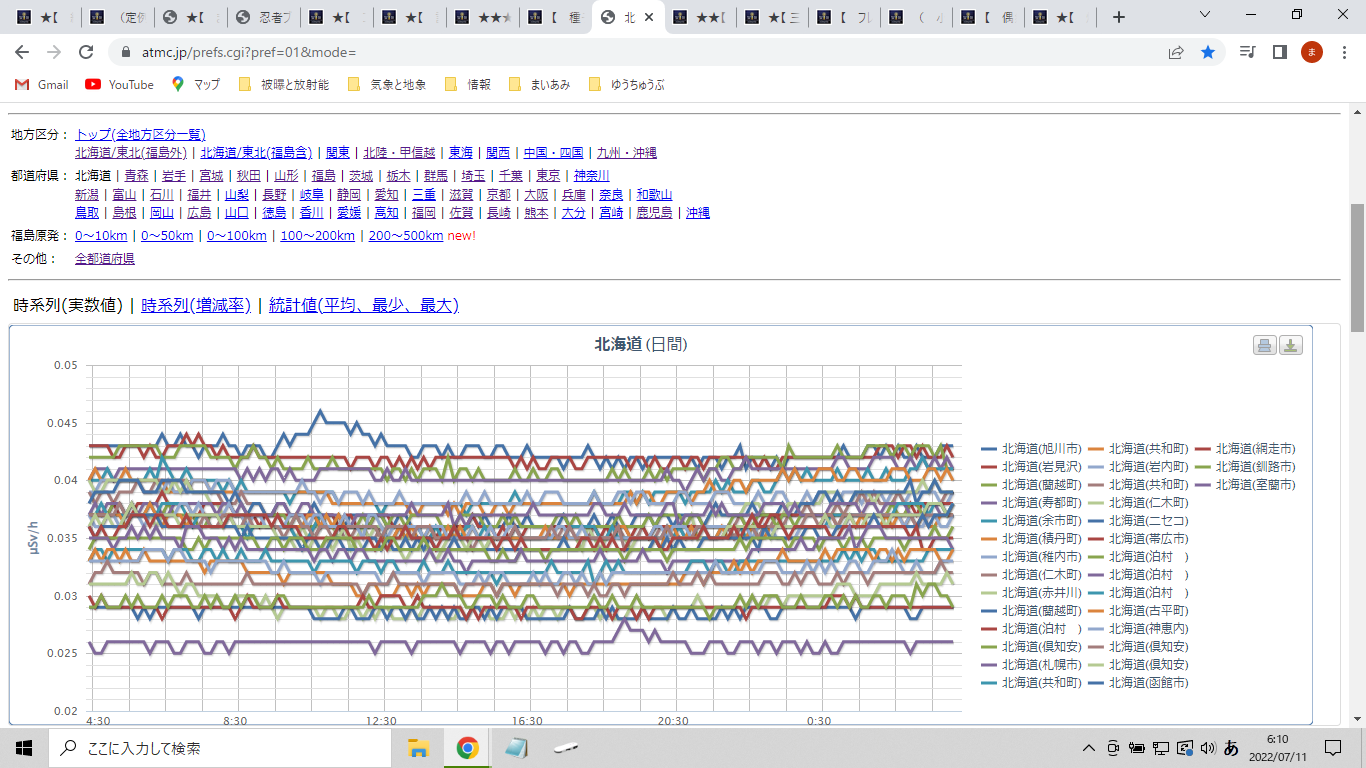Viewport: 1366px width, 768px height.
Task: Open the トップ(全地方区分一覧) link
Action: (140, 135)
